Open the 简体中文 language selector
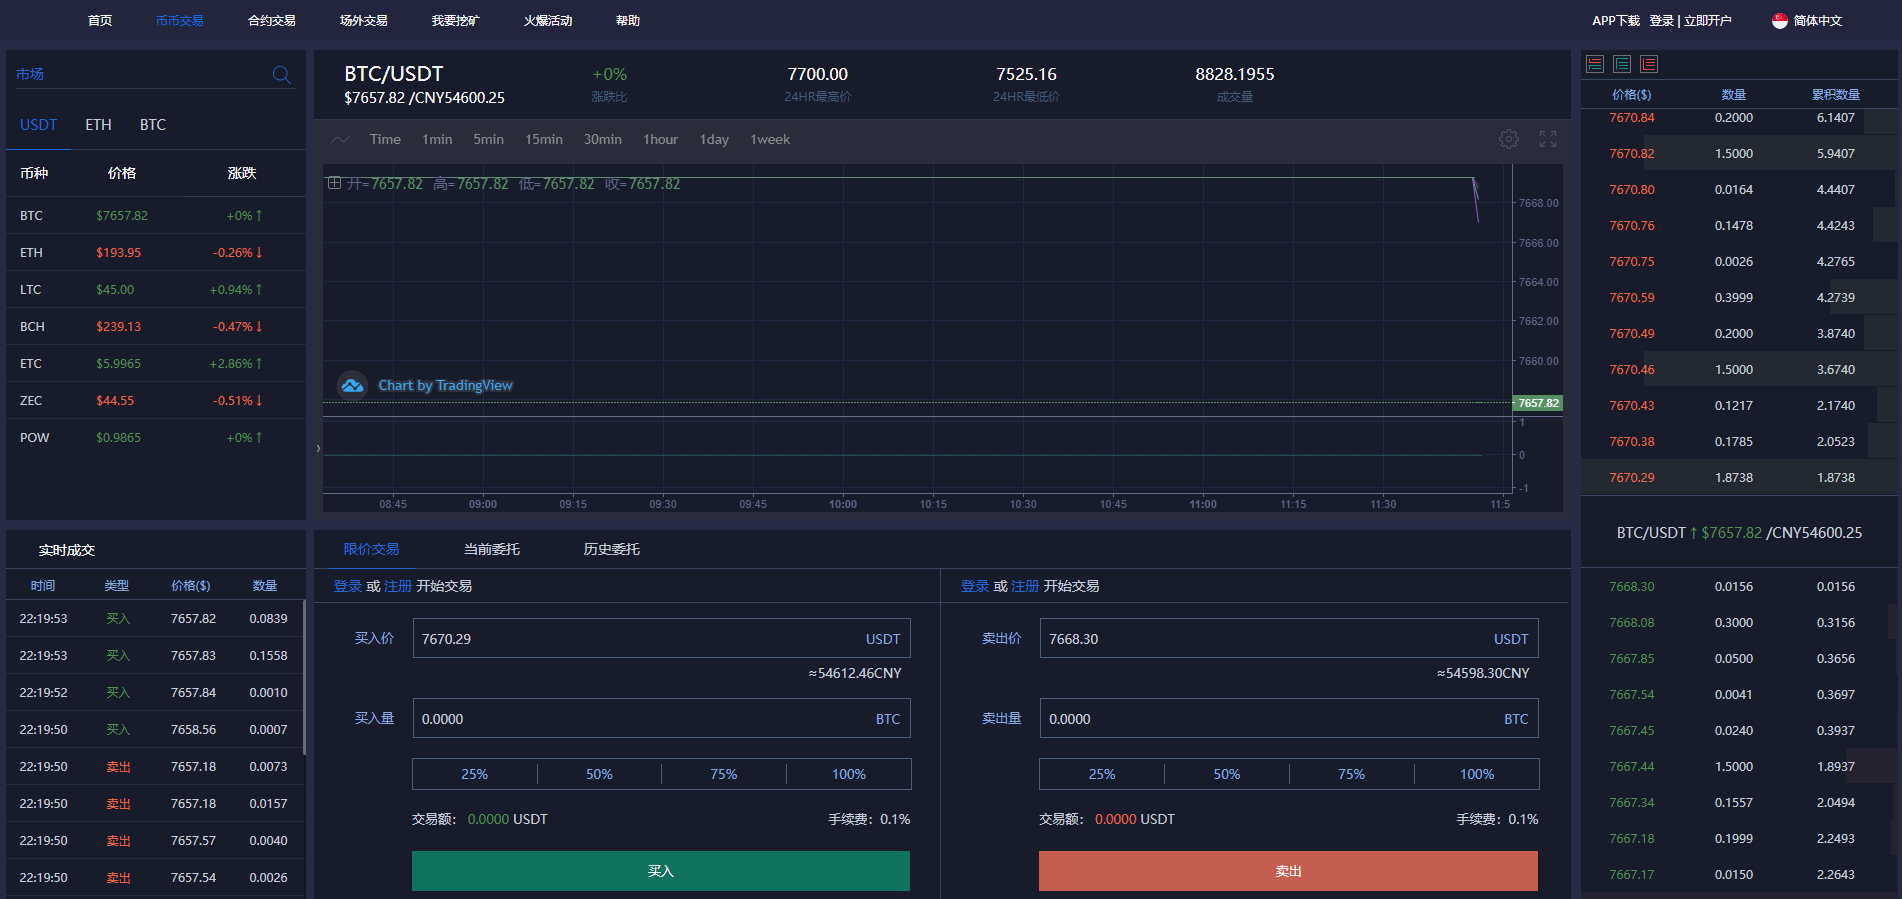Image resolution: width=1902 pixels, height=899 pixels. click(1806, 20)
